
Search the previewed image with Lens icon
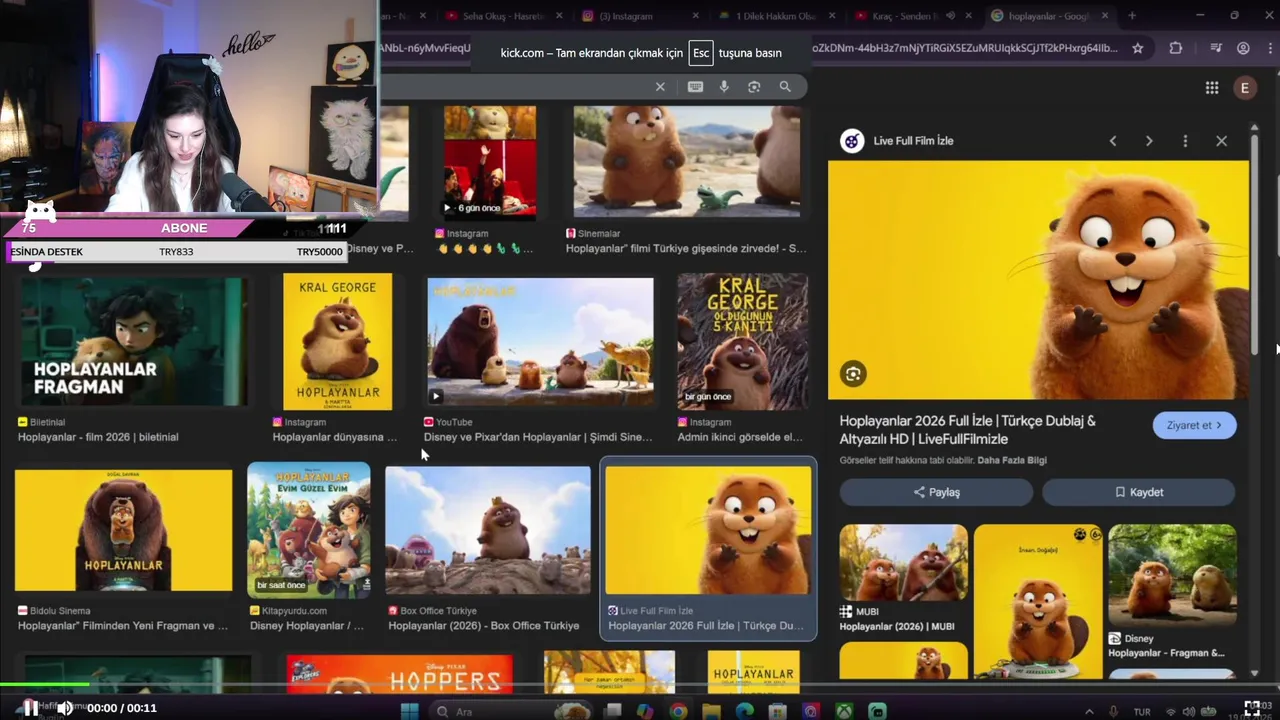(x=853, y=374)
